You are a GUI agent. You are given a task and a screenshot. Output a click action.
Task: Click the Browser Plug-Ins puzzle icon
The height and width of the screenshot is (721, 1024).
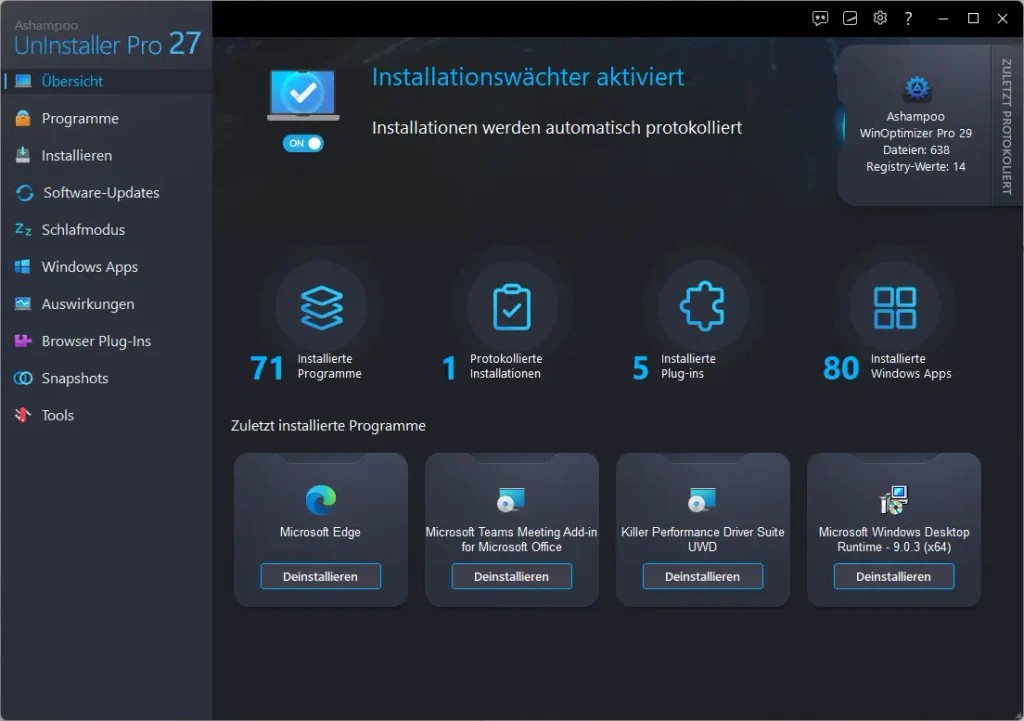tap(23, 341)
